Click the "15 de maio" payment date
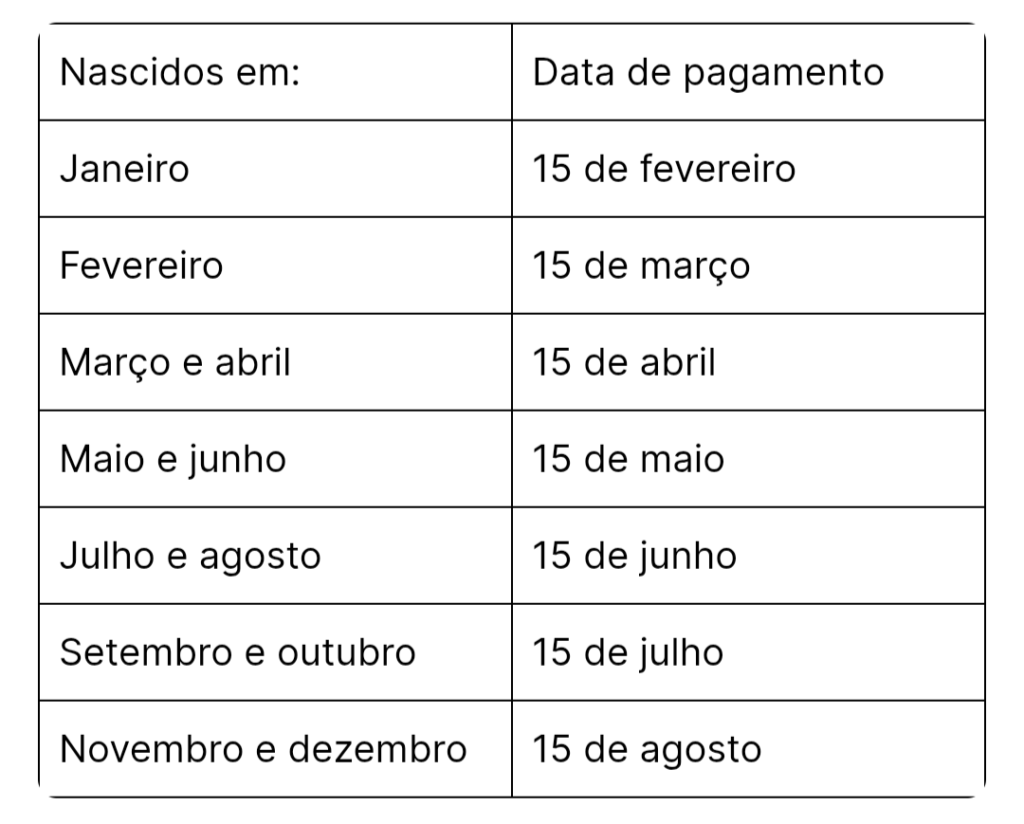Image resolution: width=1024 pixels, height=824 pixels. pyautogui.click(x=629, y=459)
